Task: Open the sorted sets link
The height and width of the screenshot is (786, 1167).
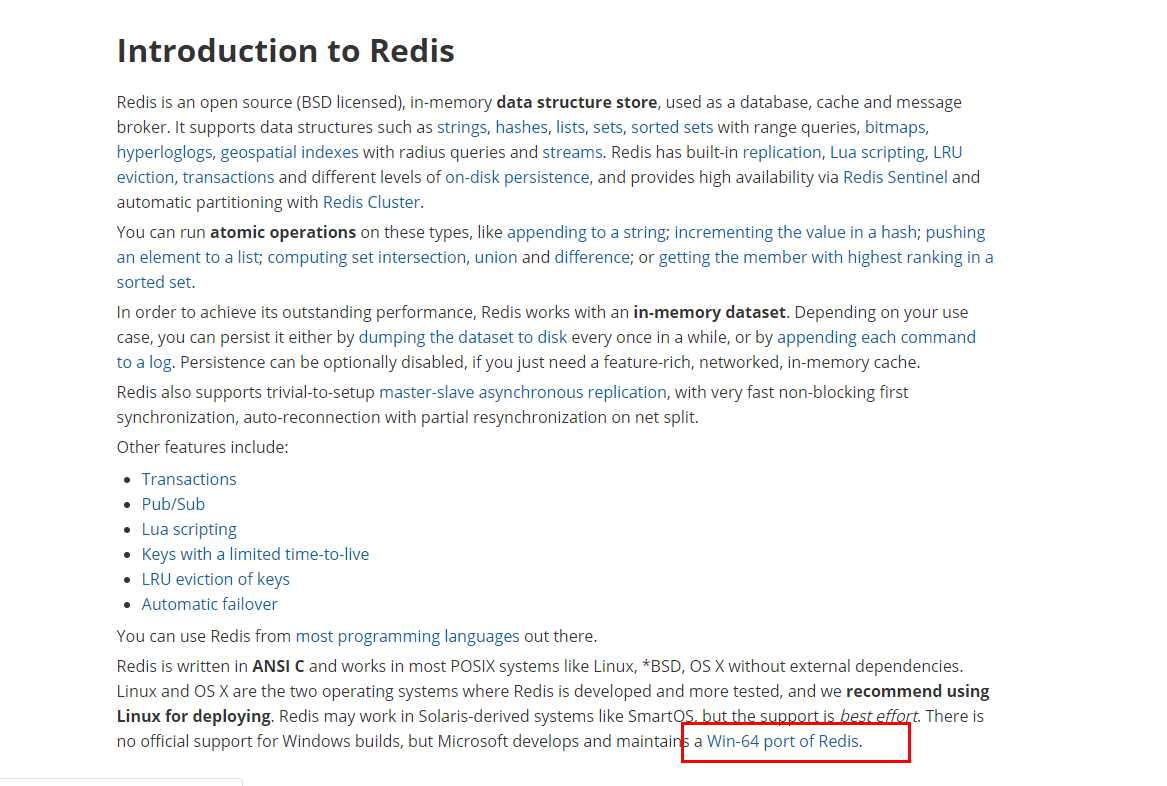Action: coord(672,127)
